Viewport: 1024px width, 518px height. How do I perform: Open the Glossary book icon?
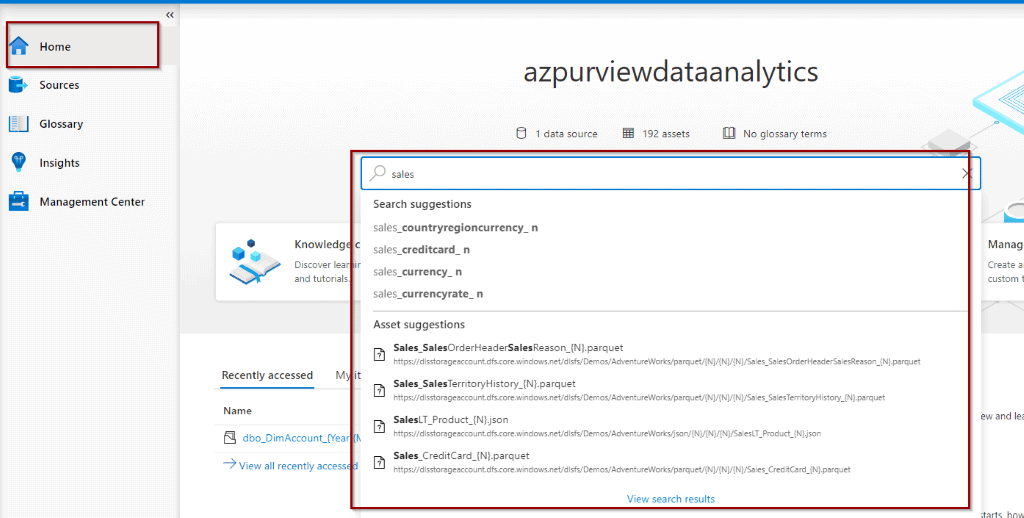point(18,123)
